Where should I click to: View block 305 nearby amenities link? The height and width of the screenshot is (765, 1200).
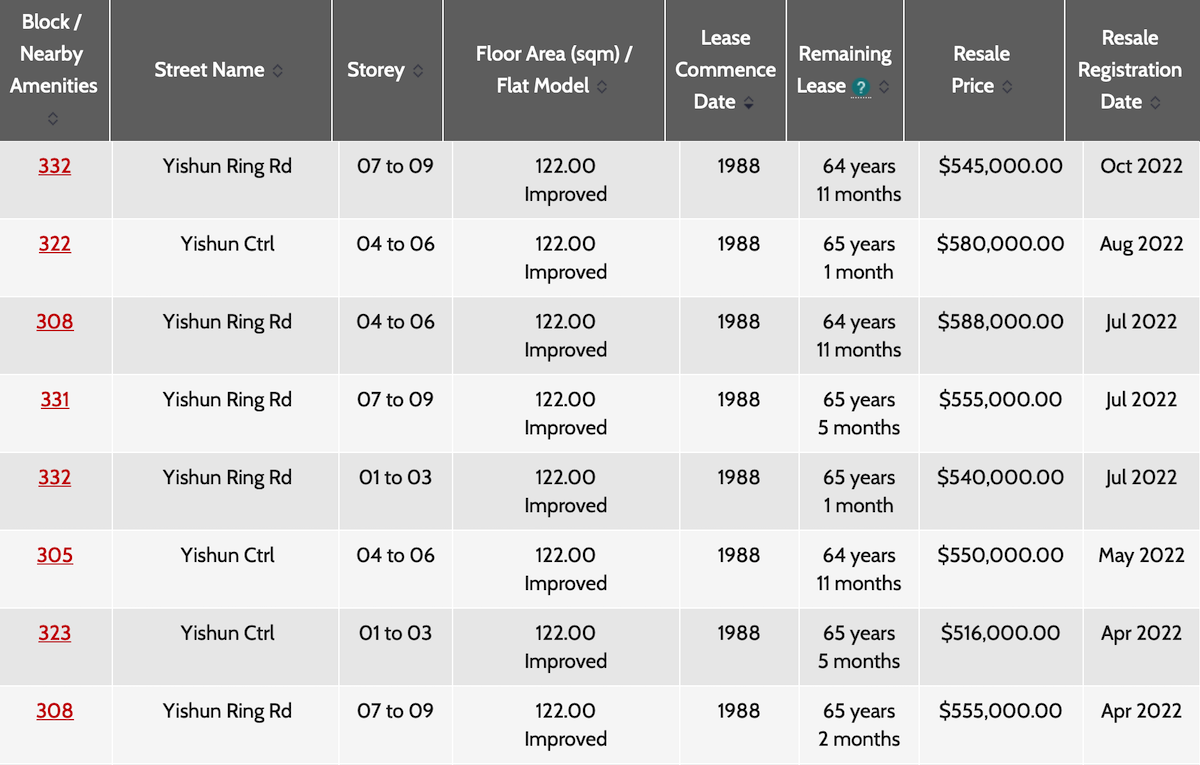[x=55, y=555]
